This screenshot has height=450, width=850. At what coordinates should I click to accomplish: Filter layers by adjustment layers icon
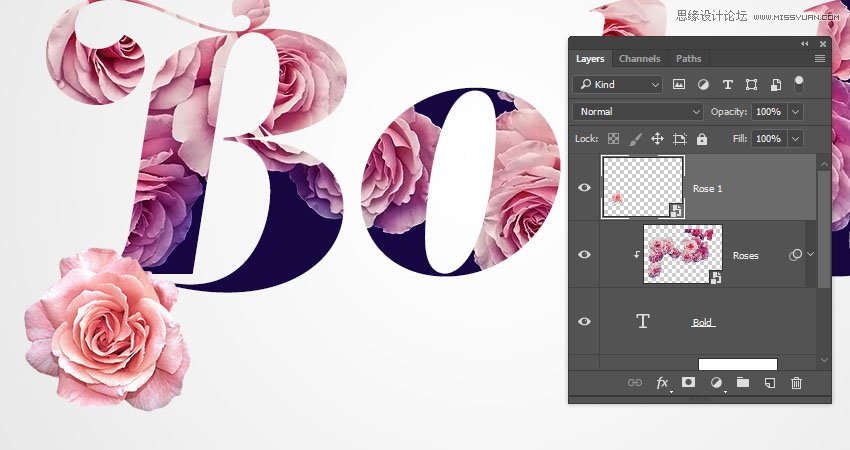pos(703,84)
